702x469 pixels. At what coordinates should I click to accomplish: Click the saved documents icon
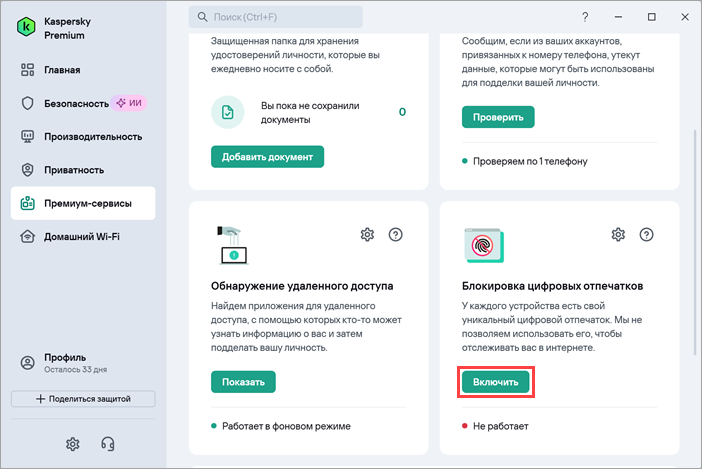point(227,112)
